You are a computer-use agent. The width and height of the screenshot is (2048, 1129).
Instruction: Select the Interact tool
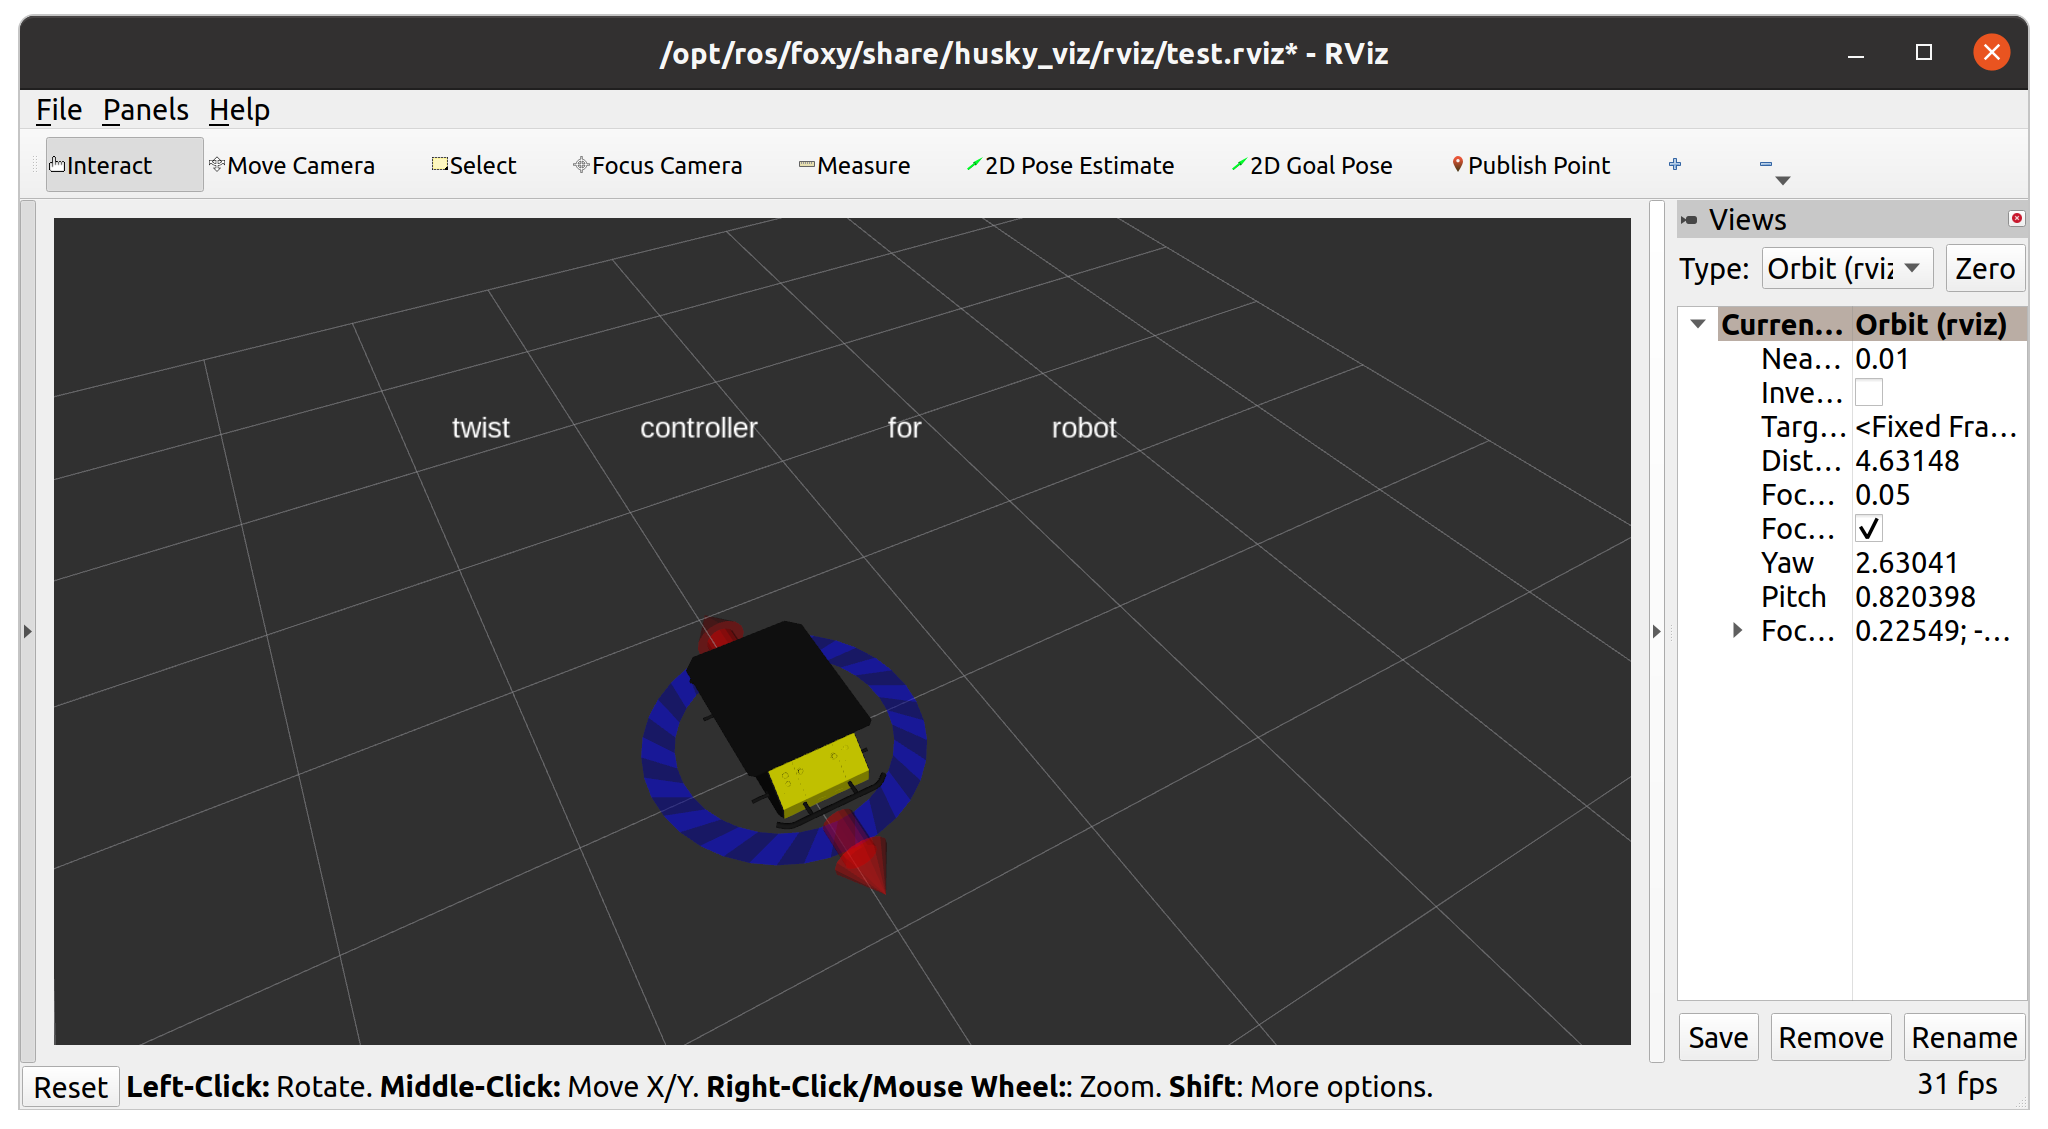124,165
